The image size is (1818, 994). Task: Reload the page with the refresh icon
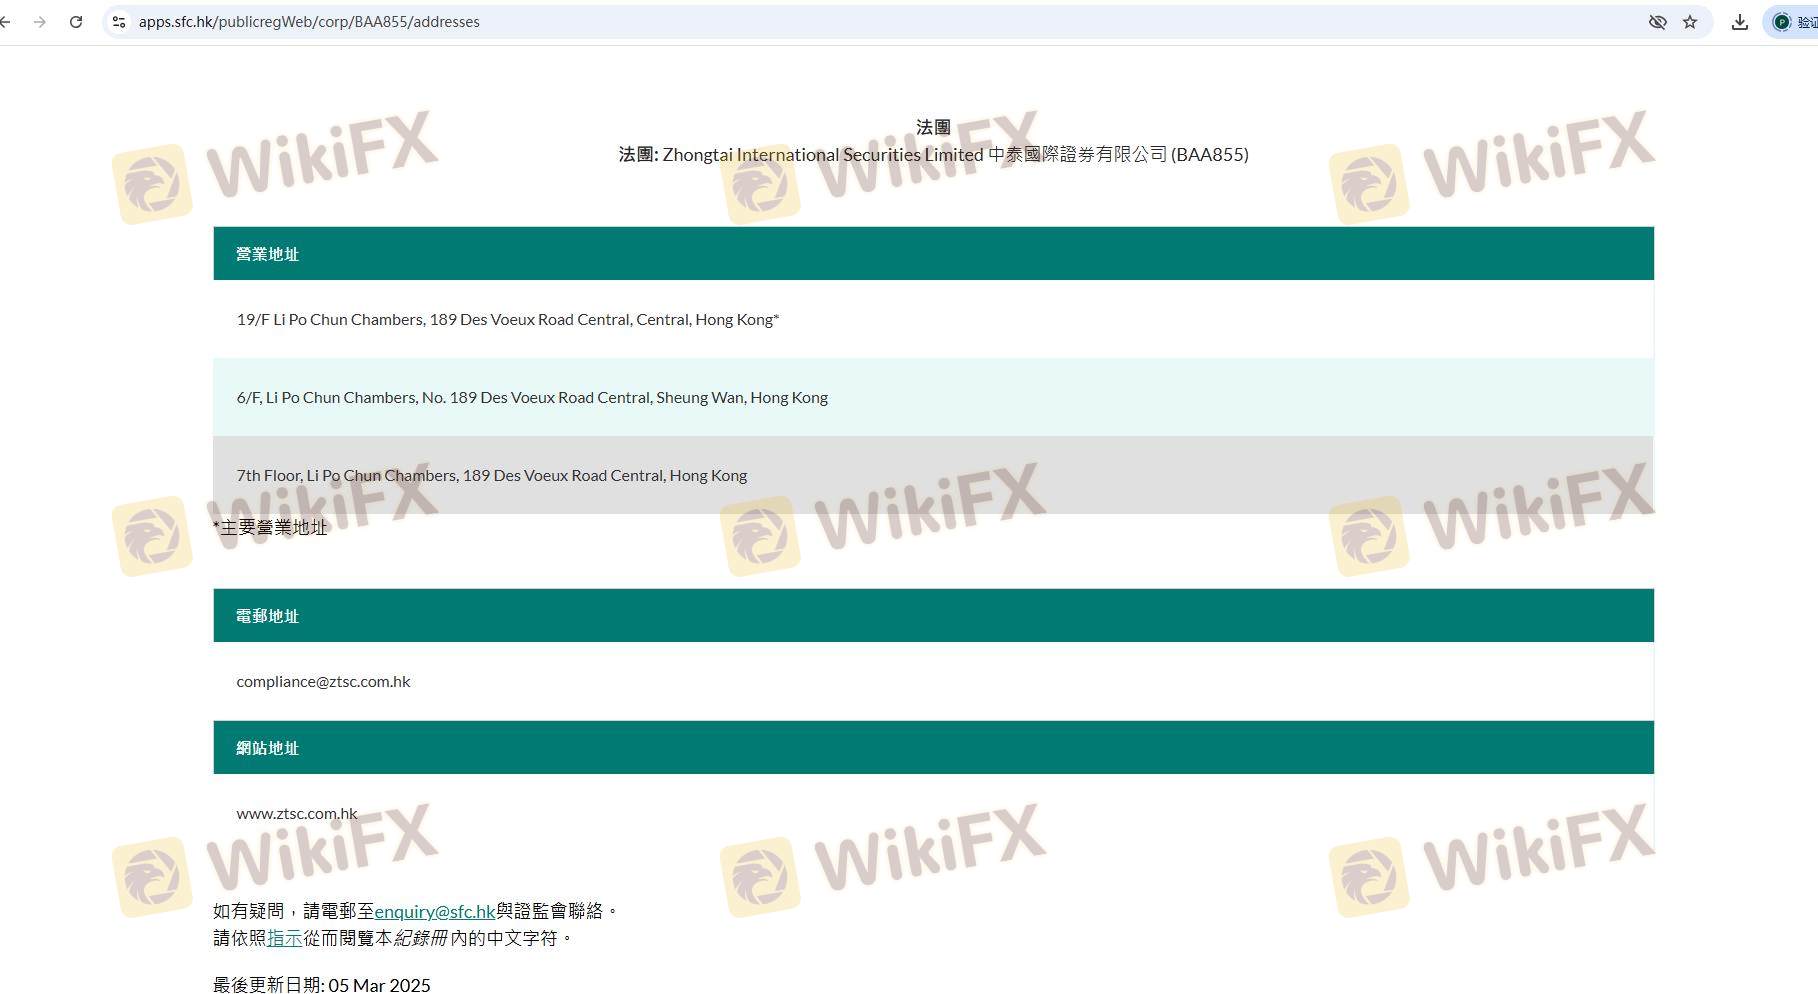click(x=76, y=22)
